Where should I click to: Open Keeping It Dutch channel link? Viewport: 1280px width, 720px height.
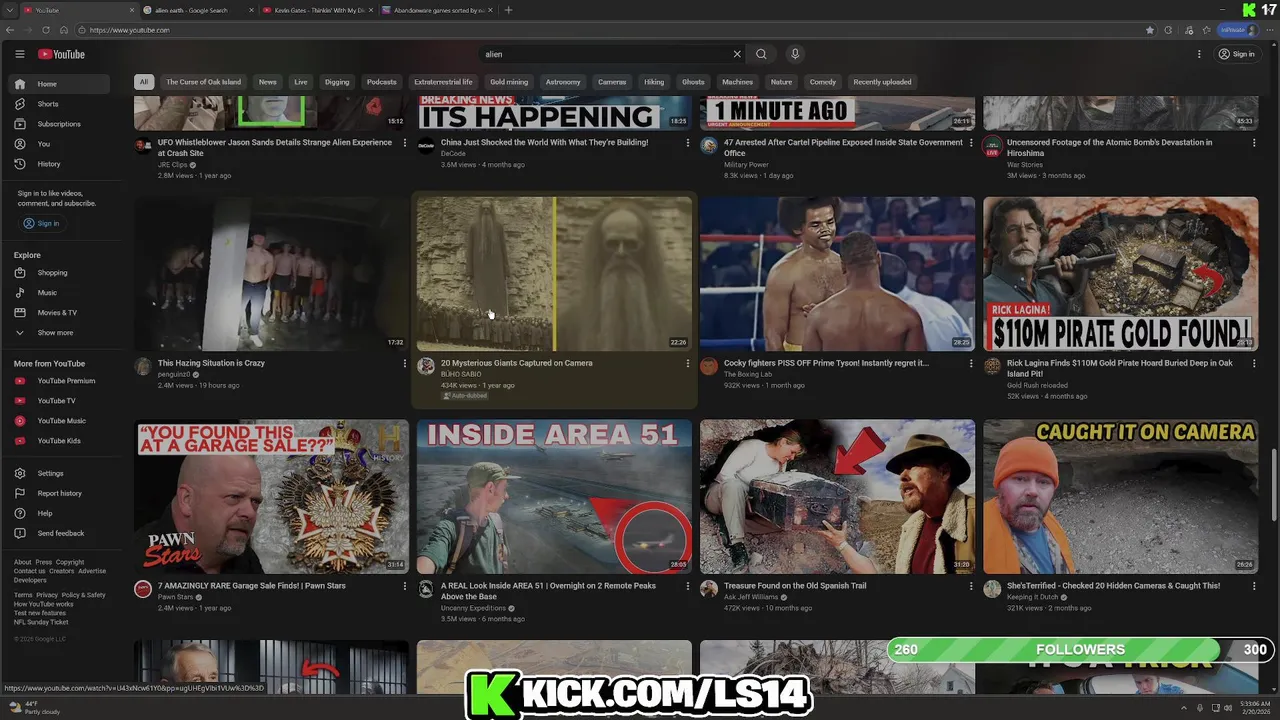1033,597
